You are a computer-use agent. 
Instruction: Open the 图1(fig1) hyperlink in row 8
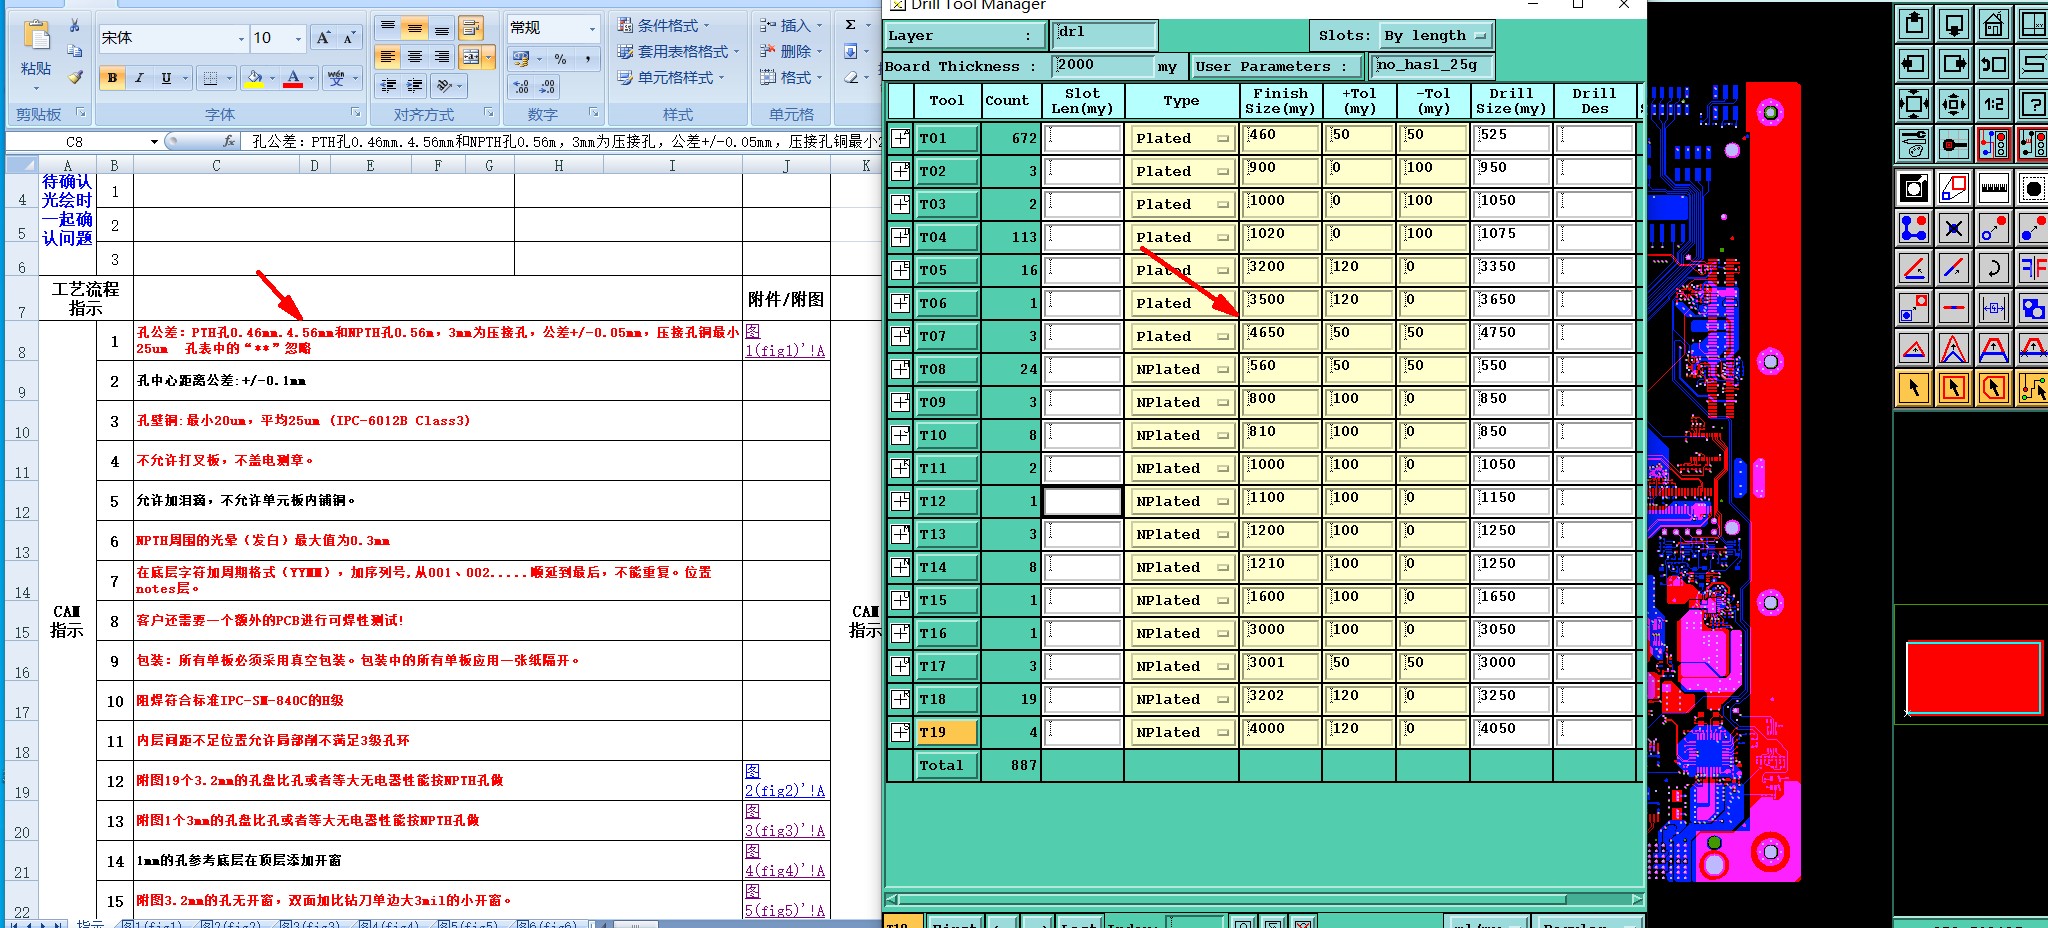[785, 341]
